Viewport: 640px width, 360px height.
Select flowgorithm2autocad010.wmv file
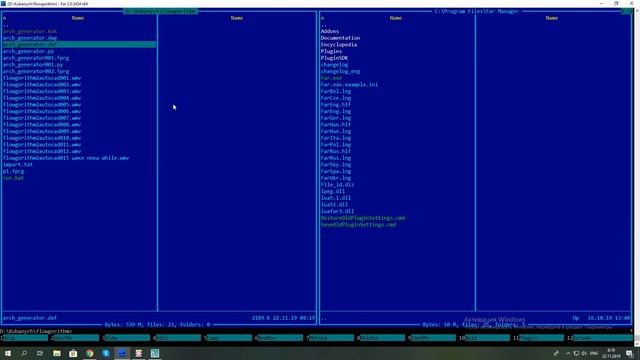tap(42, 138)
